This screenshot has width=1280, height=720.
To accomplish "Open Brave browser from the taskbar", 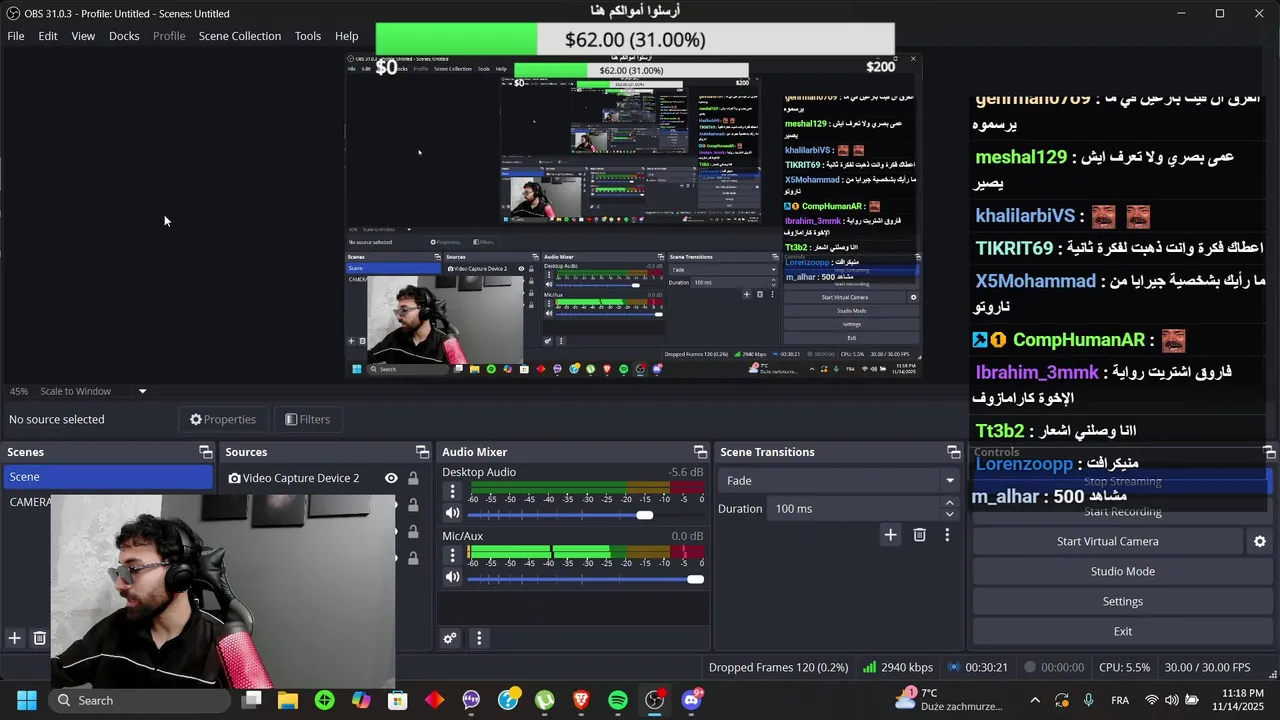I will pos(581,700).
